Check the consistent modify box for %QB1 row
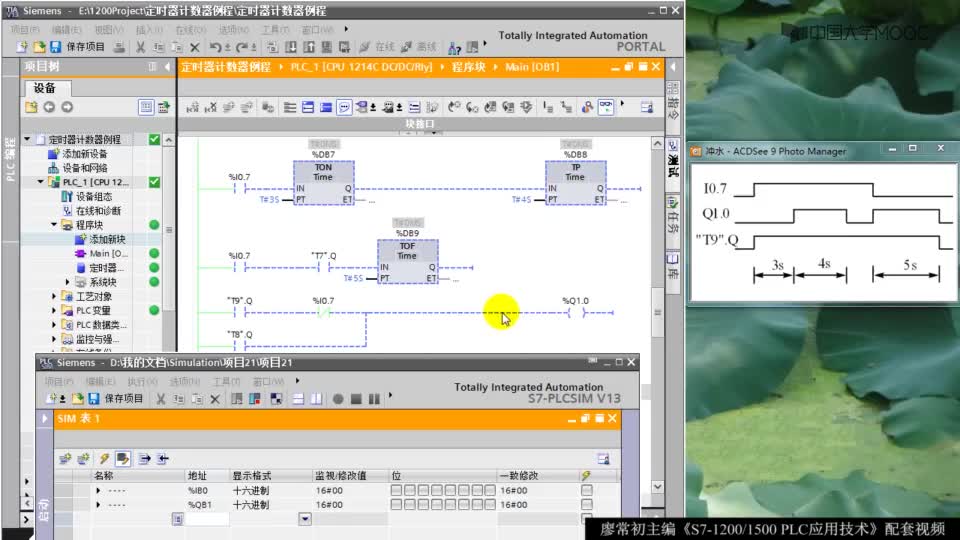Viewport: 960px width, 540px height. click(587, 504)
